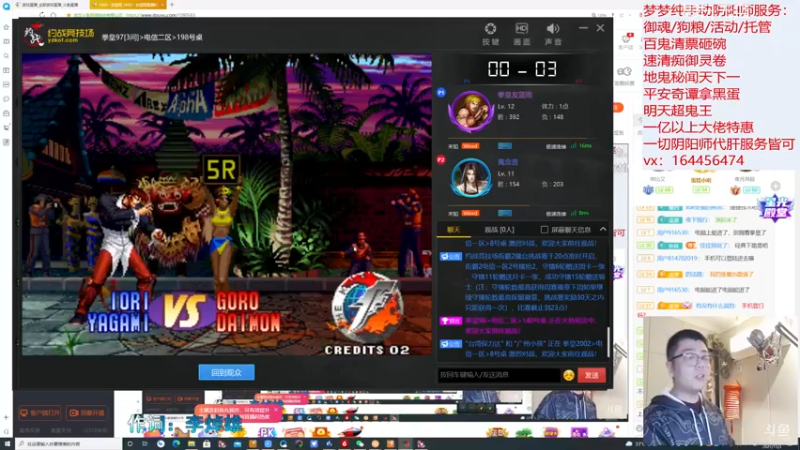The height and width of the screenshot is (450, 800).
Task: Select the highlighted yellow browser tab
Action: 128,5
